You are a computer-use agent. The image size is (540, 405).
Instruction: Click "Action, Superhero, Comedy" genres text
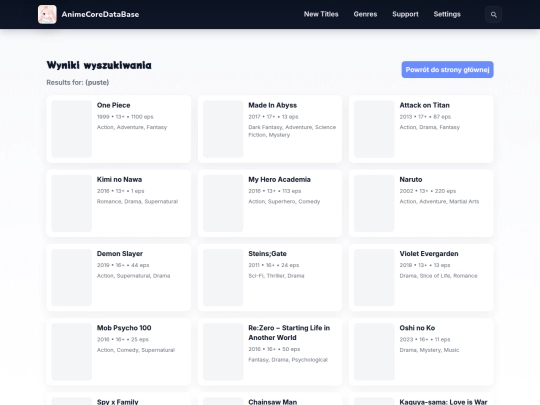(284, 201)
